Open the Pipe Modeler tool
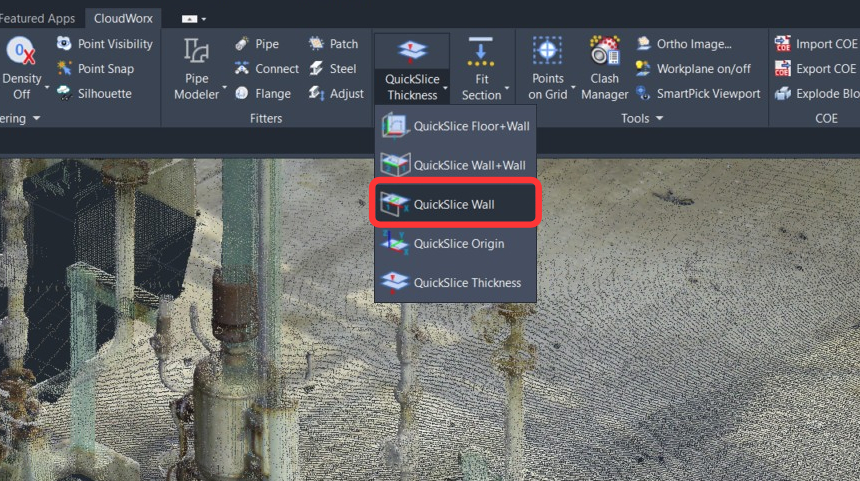The image size is (860, 481). 196,69
